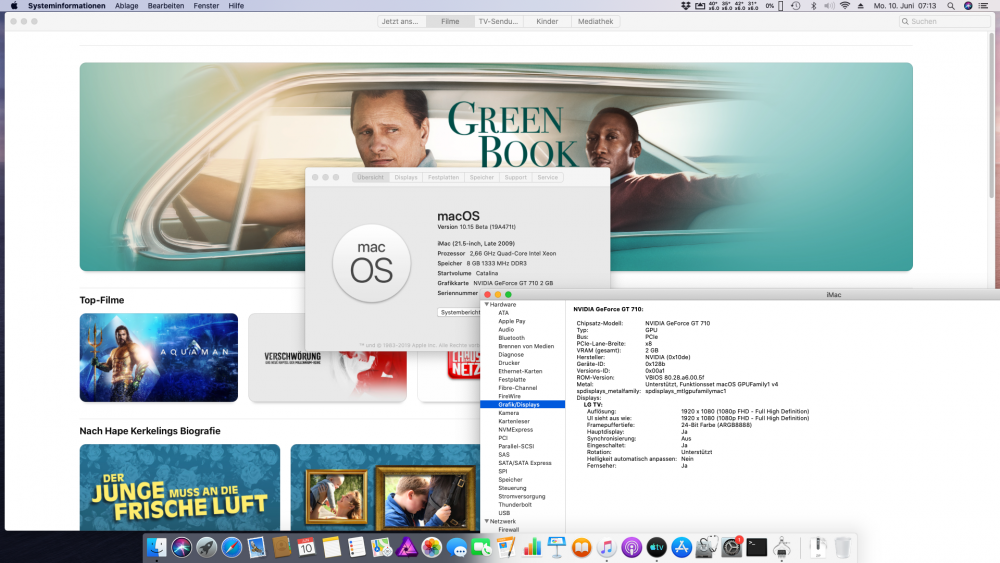Open Notes app in dock
The height and width of the screenshot is (563, 1000).
332,547
